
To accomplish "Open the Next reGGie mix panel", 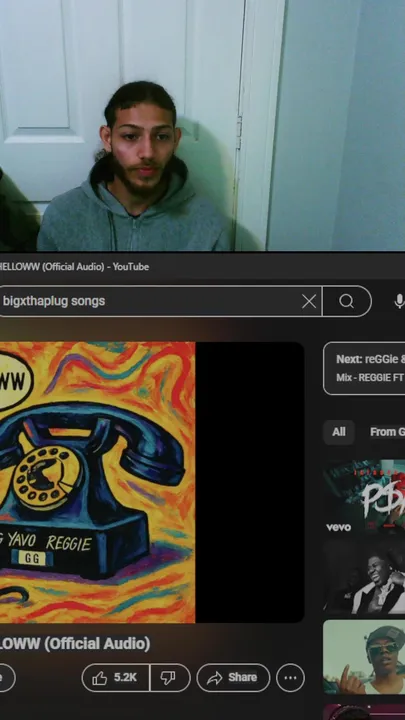I will click(364, 368).
